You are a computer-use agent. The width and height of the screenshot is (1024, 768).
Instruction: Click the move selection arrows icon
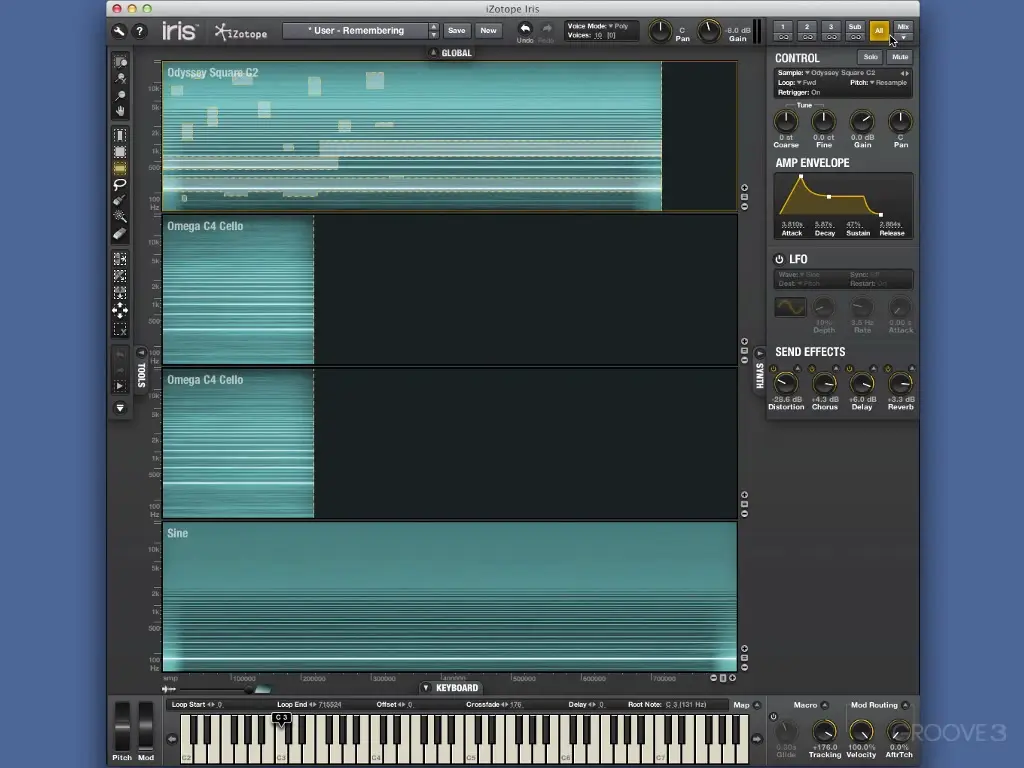pos(120,310)
